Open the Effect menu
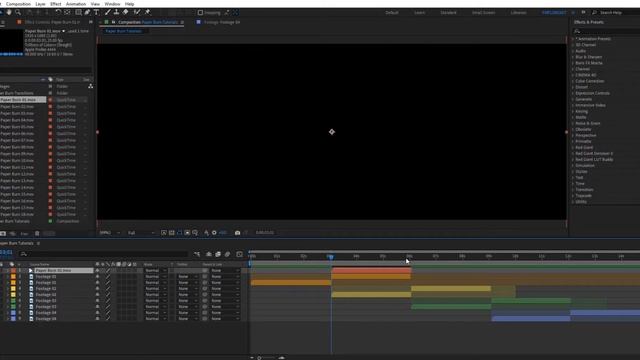 [x=56, y=4]
